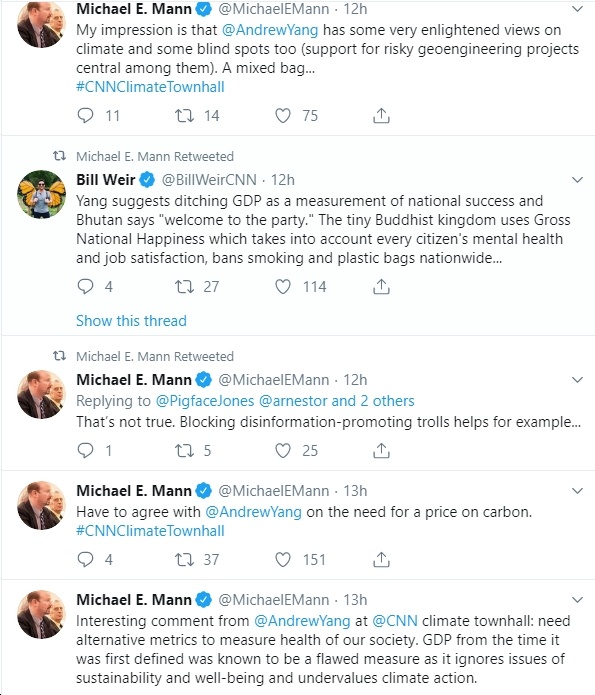Like the mixed bag tweet with 75 likes
This screenshot has height=695, width=595.
pos(283,116)
